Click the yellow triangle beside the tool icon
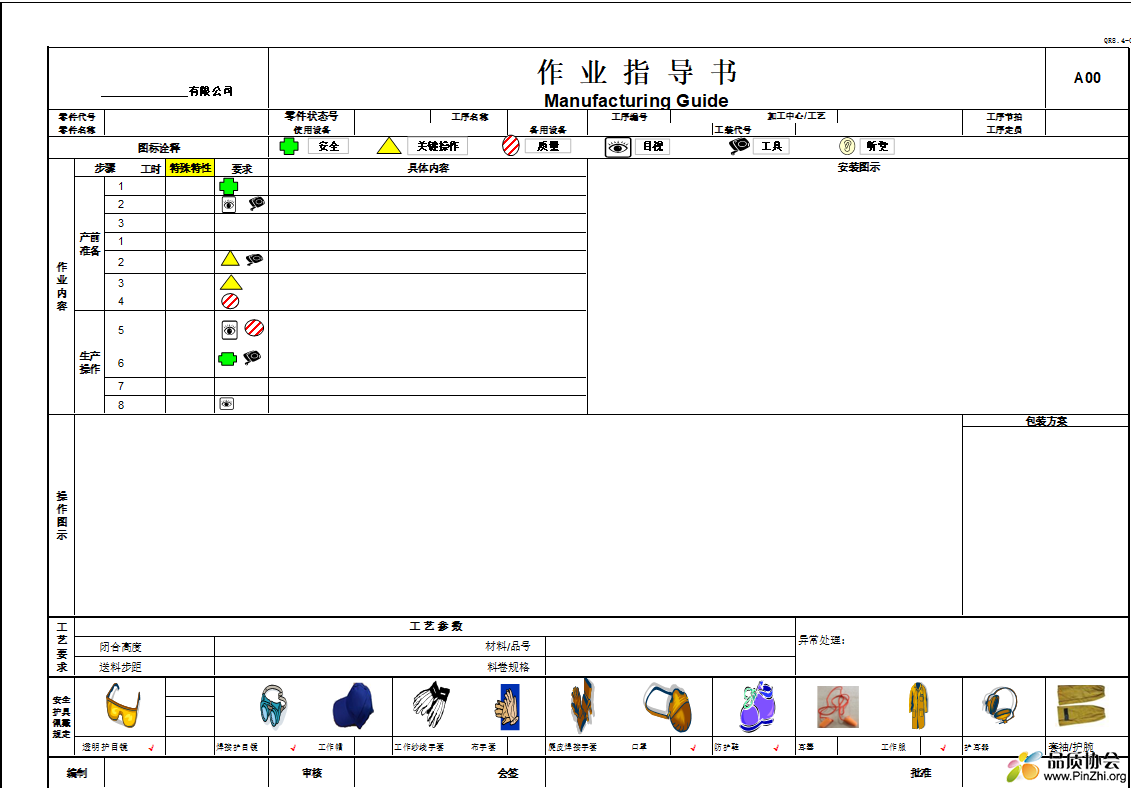The image size is (1131, 788). tap(230, 259)
